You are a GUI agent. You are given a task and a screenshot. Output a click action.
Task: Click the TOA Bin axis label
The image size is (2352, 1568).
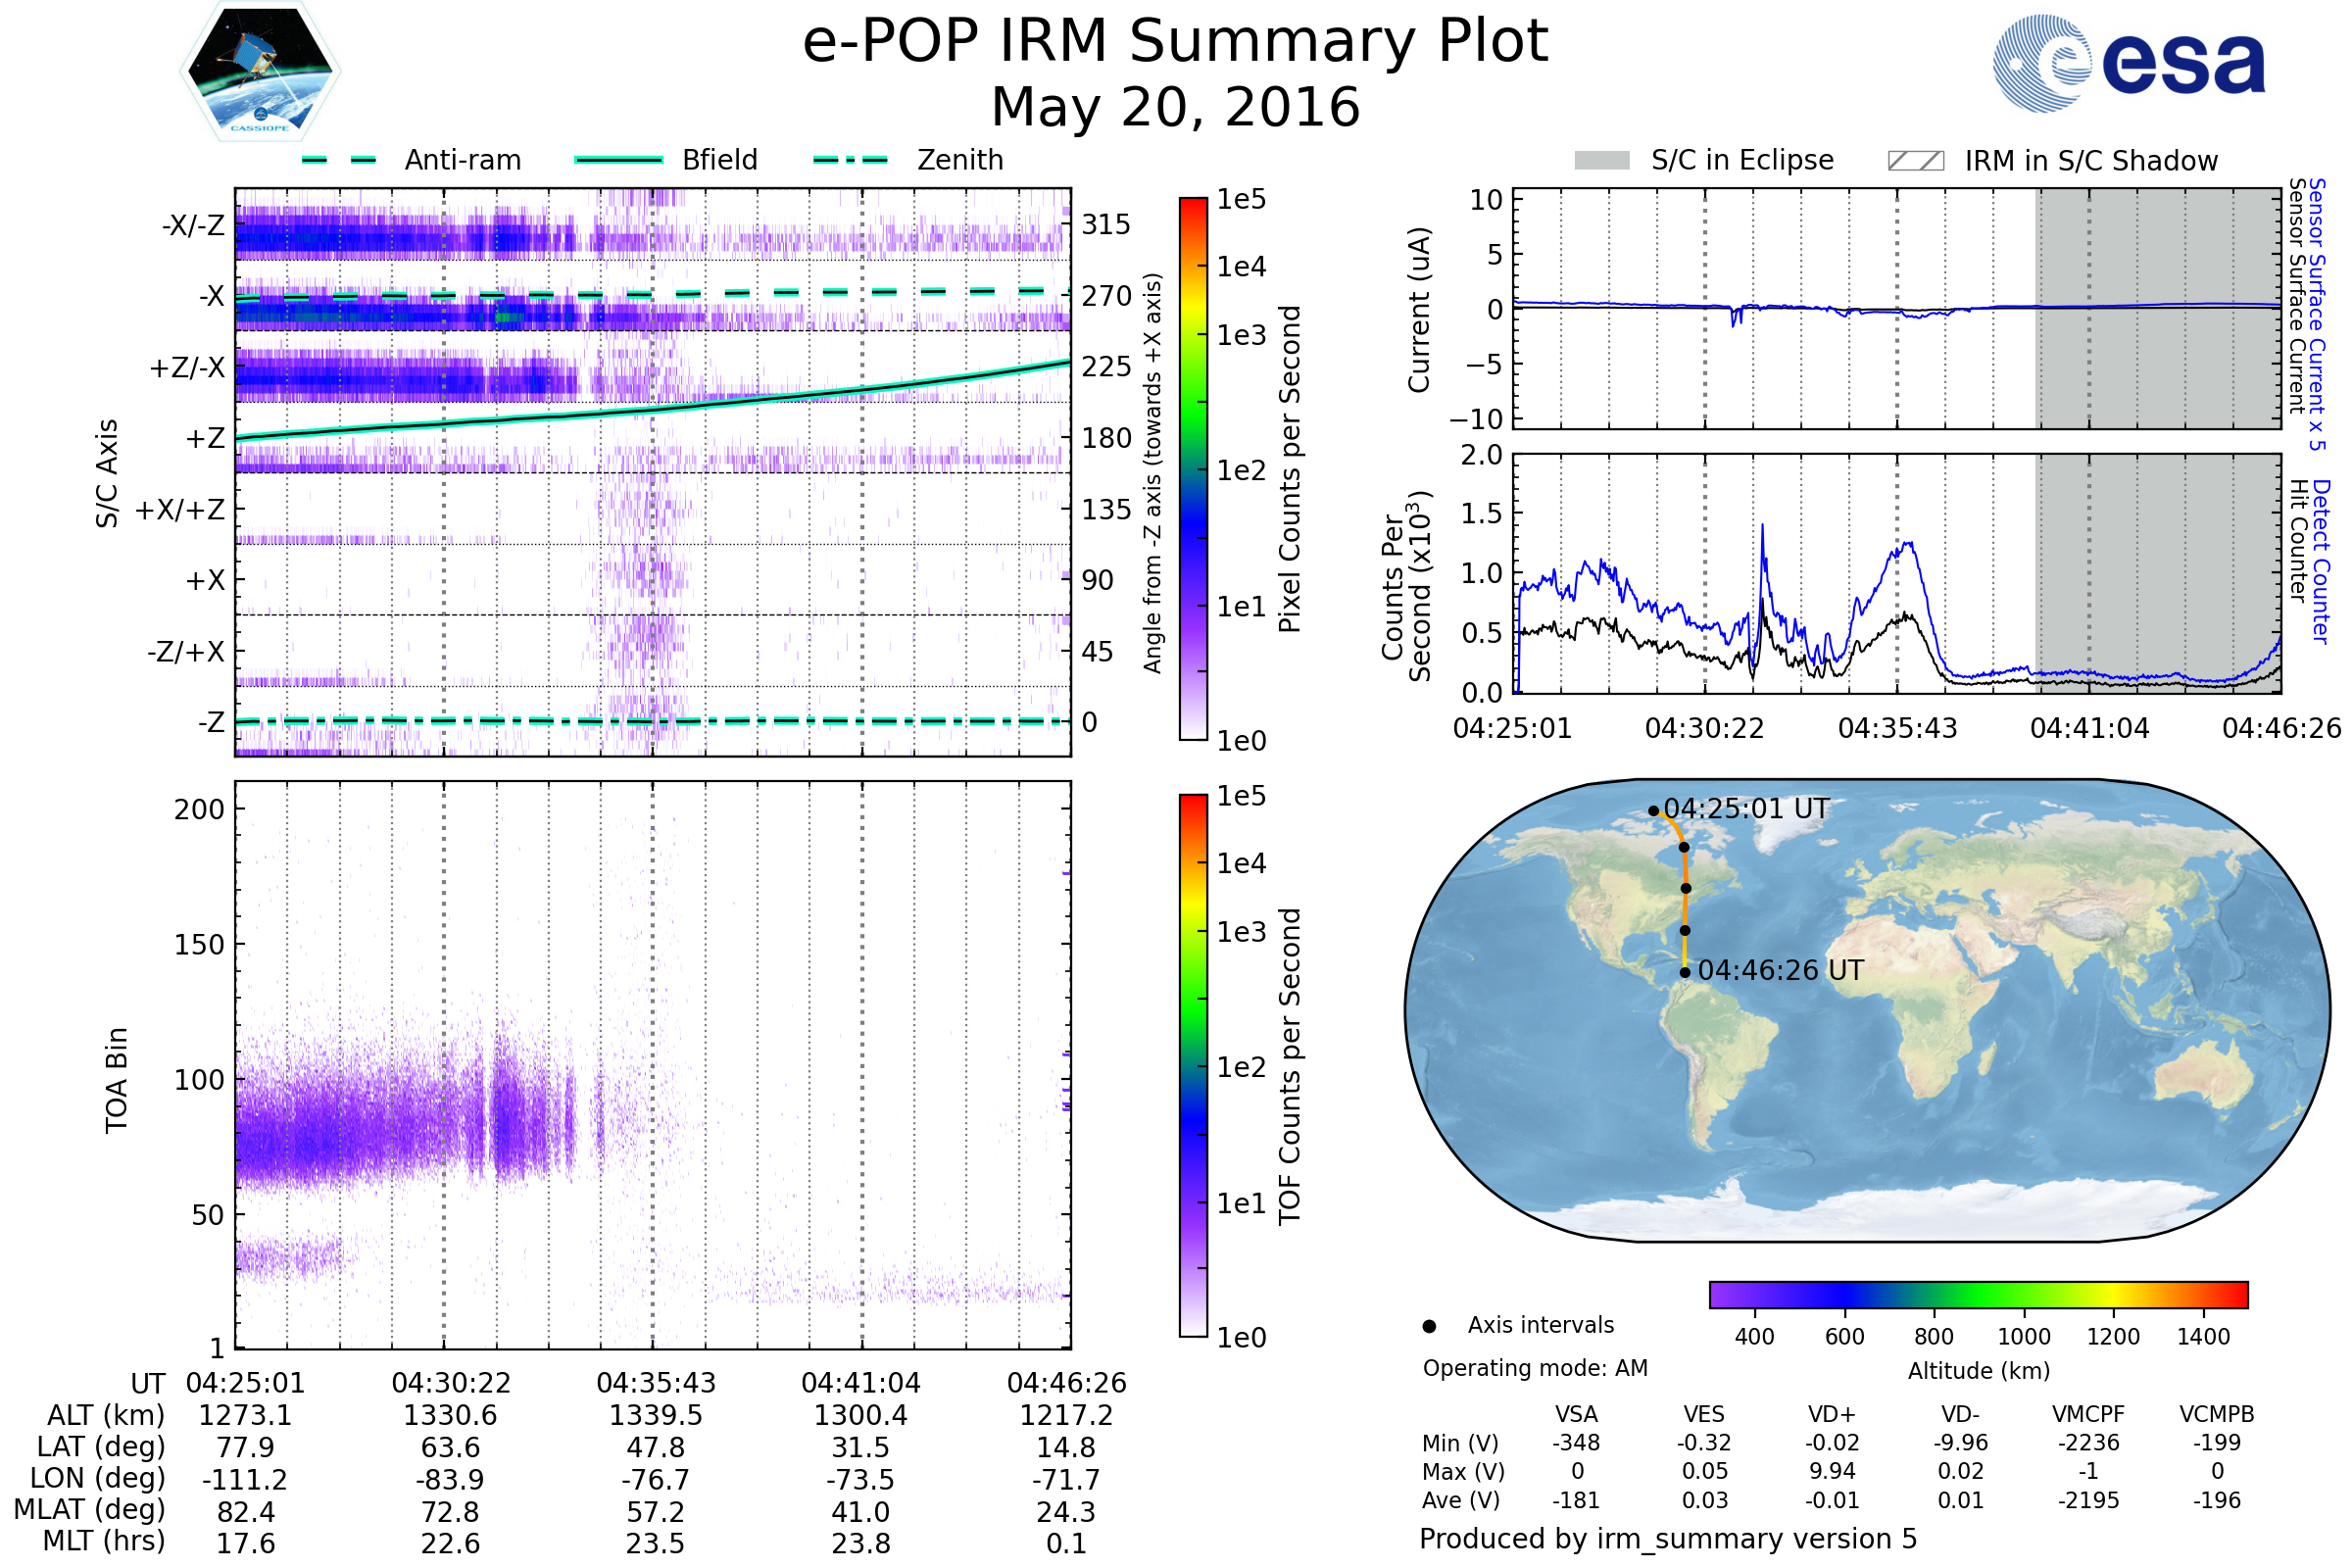(117, 1080)
